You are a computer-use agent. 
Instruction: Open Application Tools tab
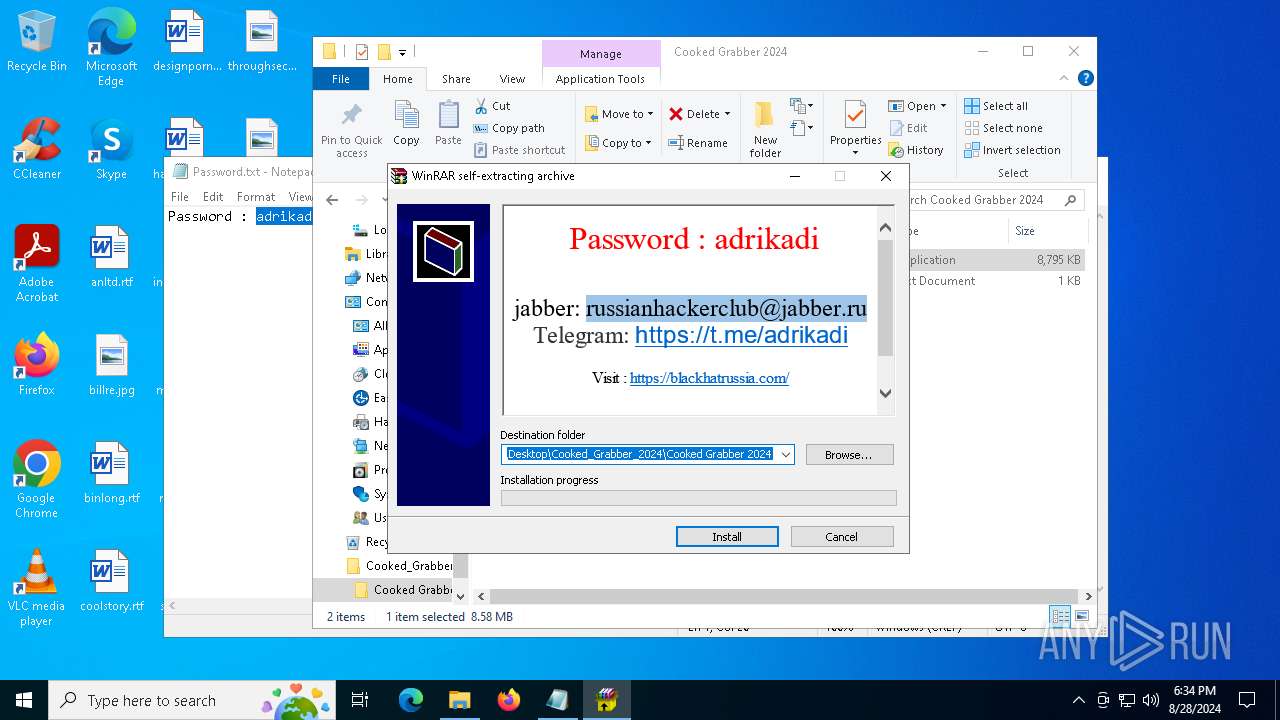(601, 79)
